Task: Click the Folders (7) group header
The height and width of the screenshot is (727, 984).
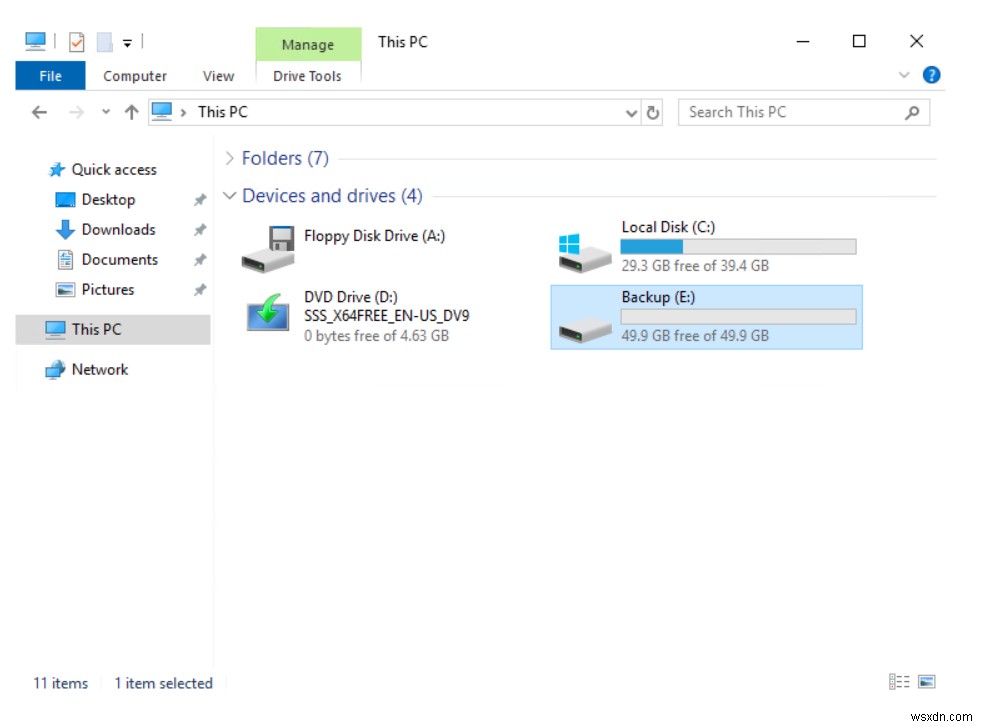Action: pos(285,158)
